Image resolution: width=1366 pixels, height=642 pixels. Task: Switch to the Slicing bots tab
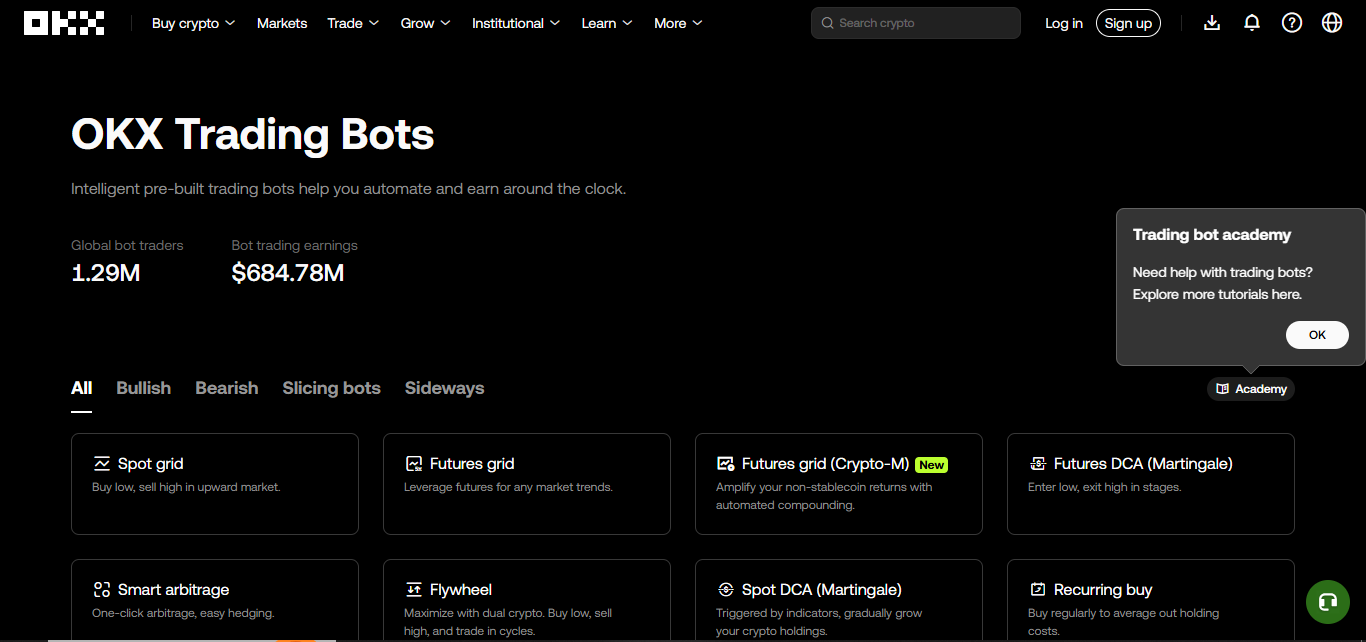click(x=332, y=388)
